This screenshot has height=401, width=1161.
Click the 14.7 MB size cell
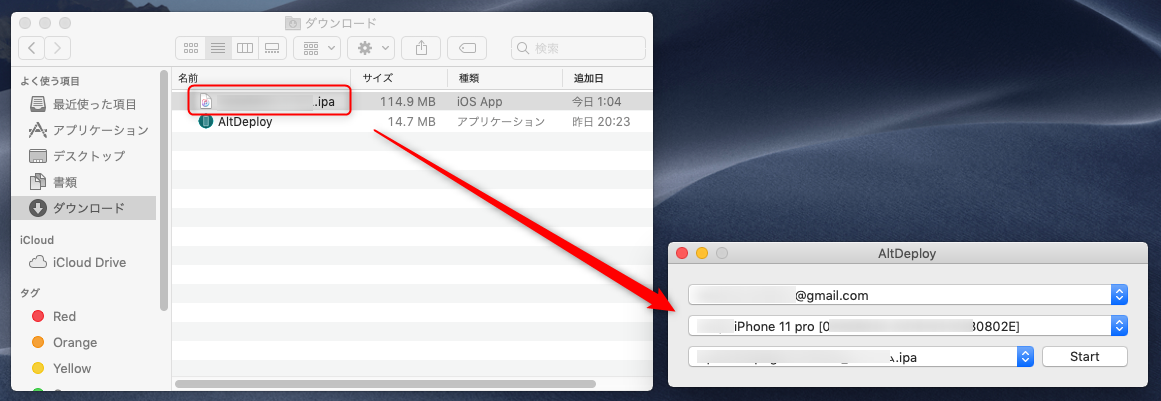[x=412, y=121]
